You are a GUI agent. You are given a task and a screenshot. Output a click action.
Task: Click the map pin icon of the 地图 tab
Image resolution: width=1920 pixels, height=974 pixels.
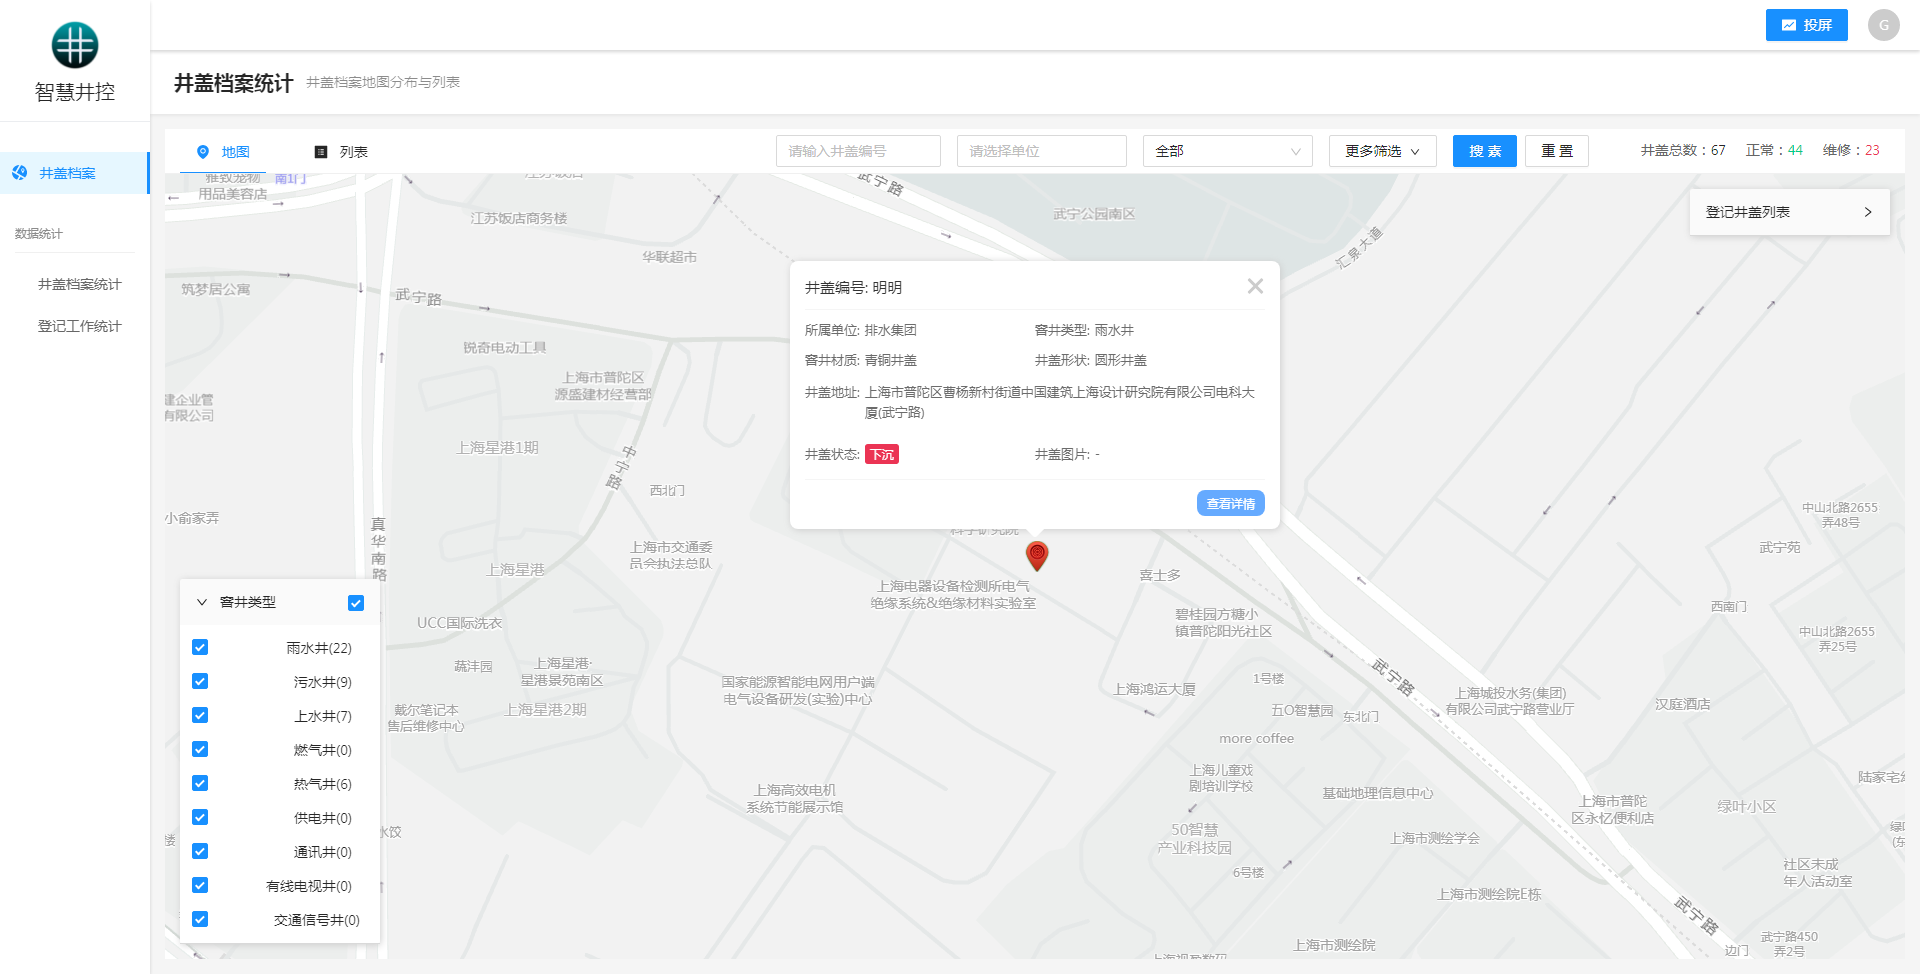(203, 152)
